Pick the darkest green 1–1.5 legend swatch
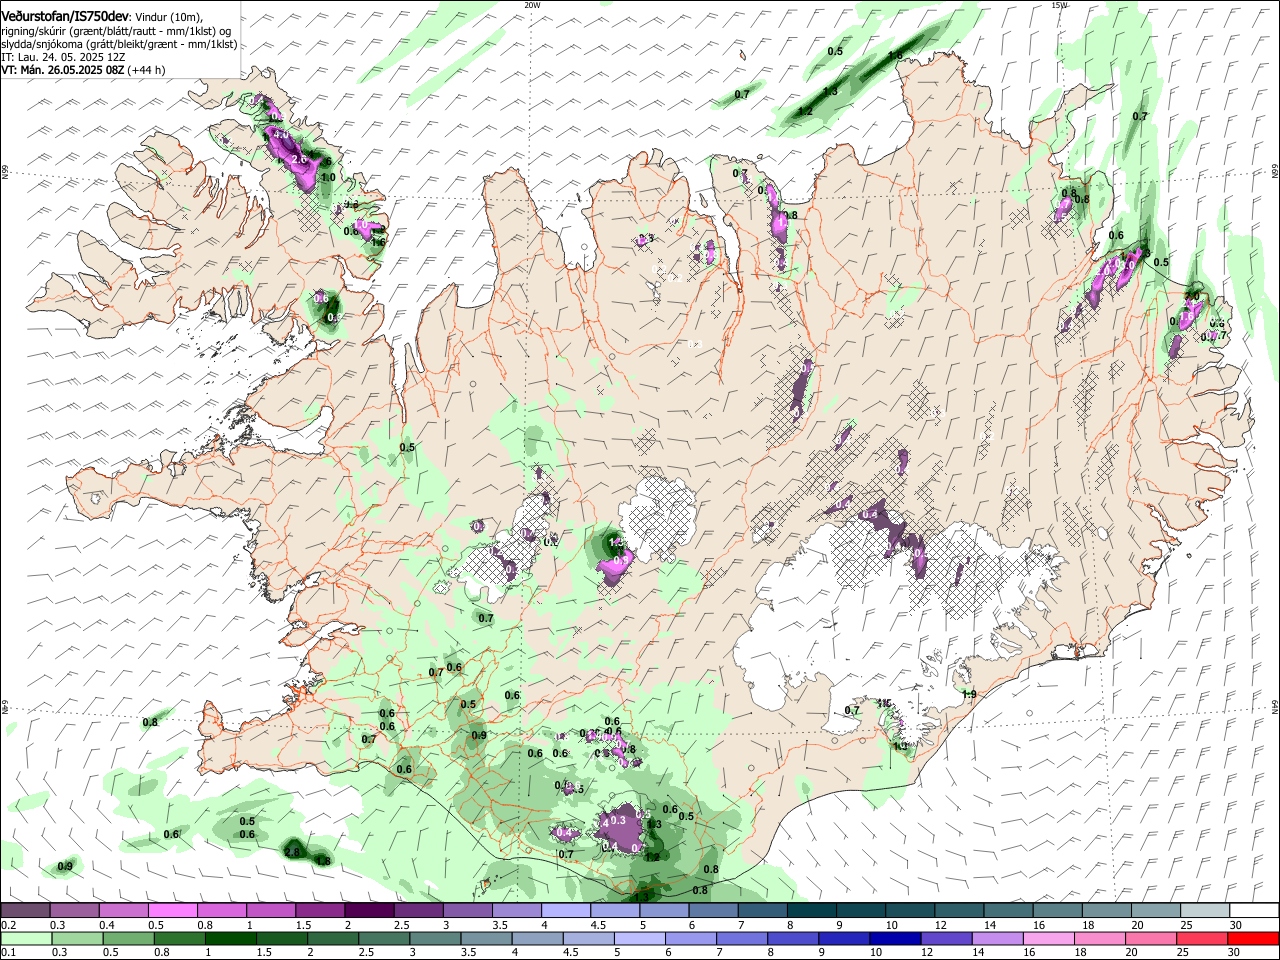 (x=230, y=938)
